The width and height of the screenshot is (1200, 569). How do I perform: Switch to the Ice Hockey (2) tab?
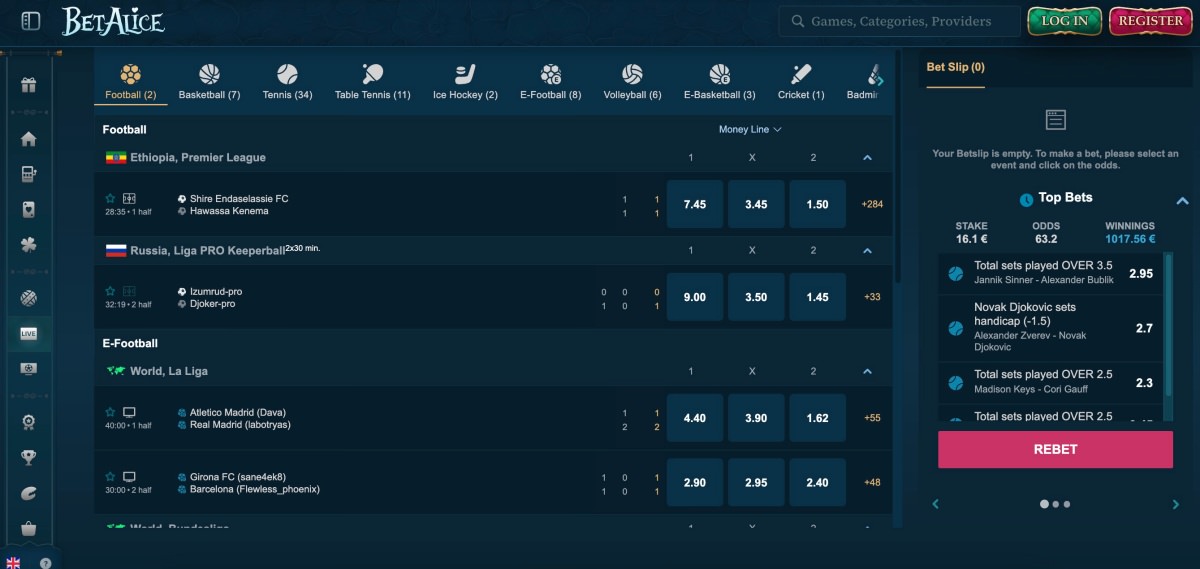point(465,82)
